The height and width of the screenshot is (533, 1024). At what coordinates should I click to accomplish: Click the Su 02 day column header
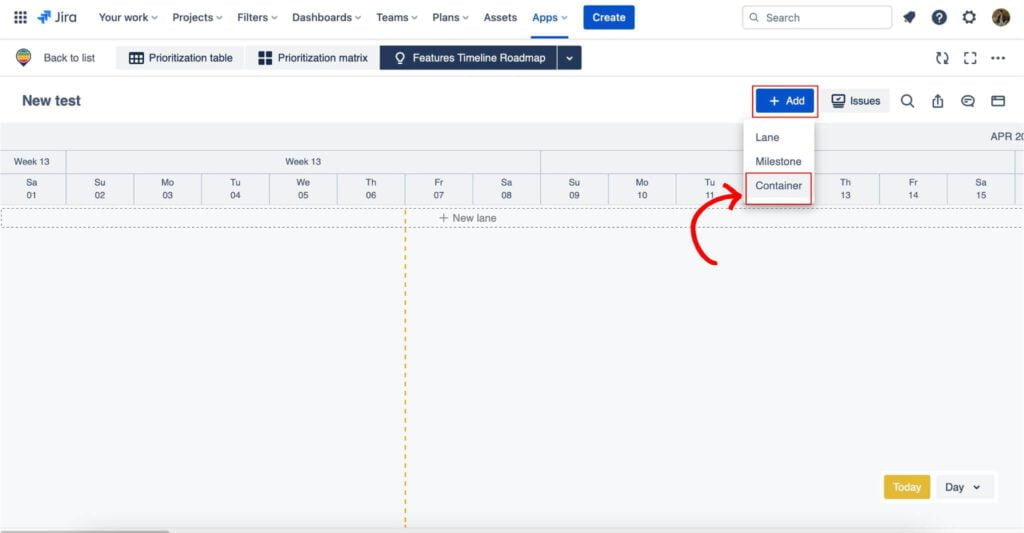[100, 189]
